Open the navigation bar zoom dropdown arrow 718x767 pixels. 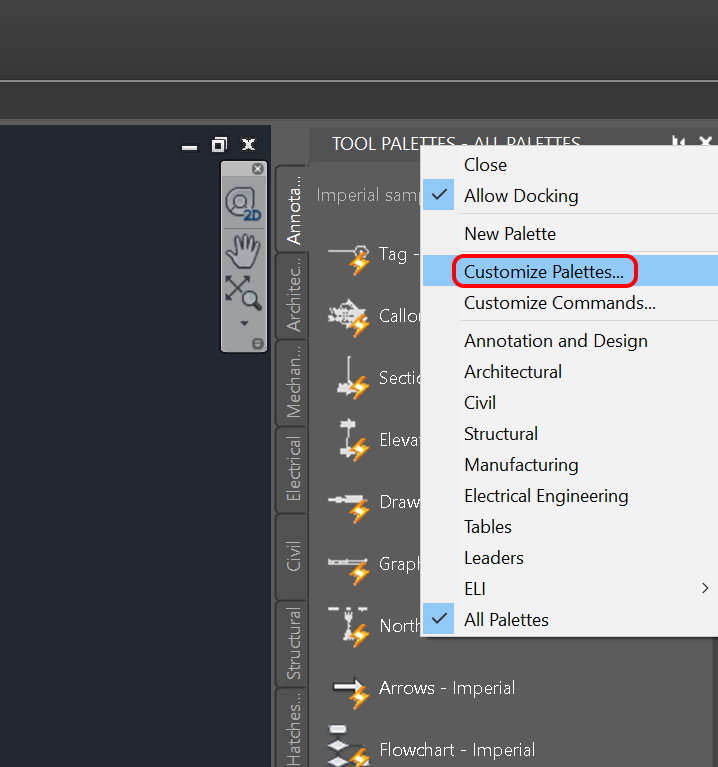242,323
